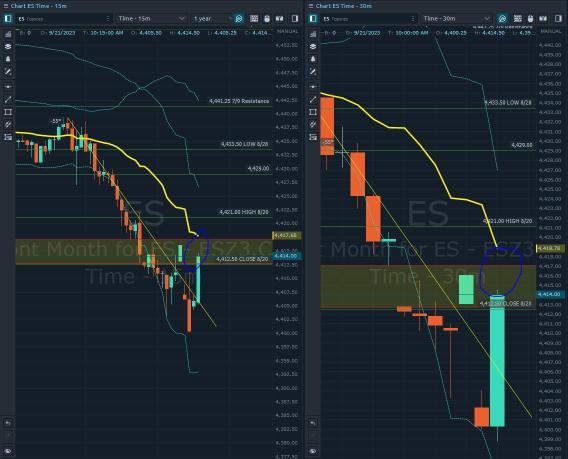Viewport: 568px width, 459px height.
Task: Select the trend line tool in 15m sidebar
Action: 8,99
